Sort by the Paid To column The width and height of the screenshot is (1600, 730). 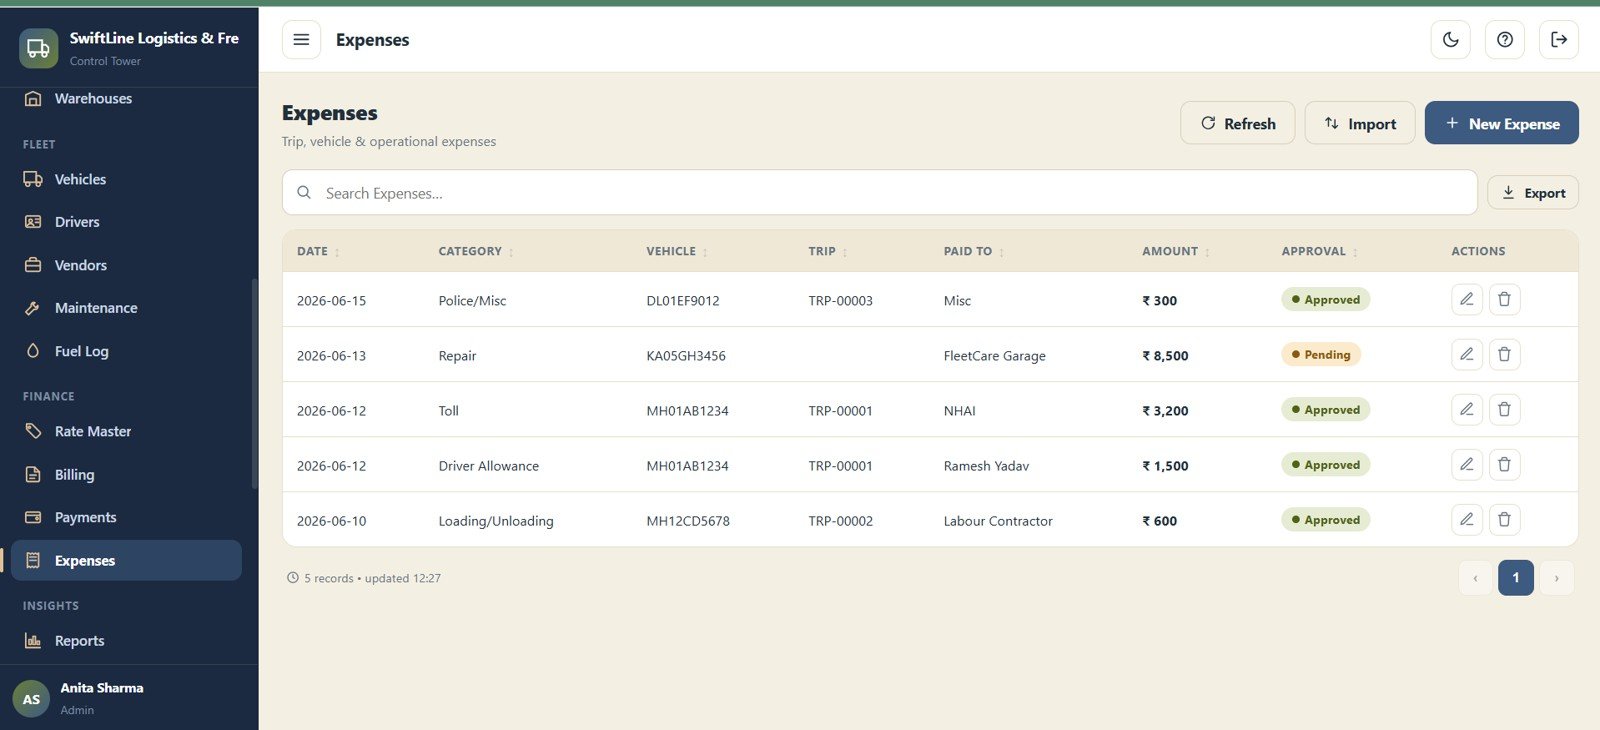(974, 251)
